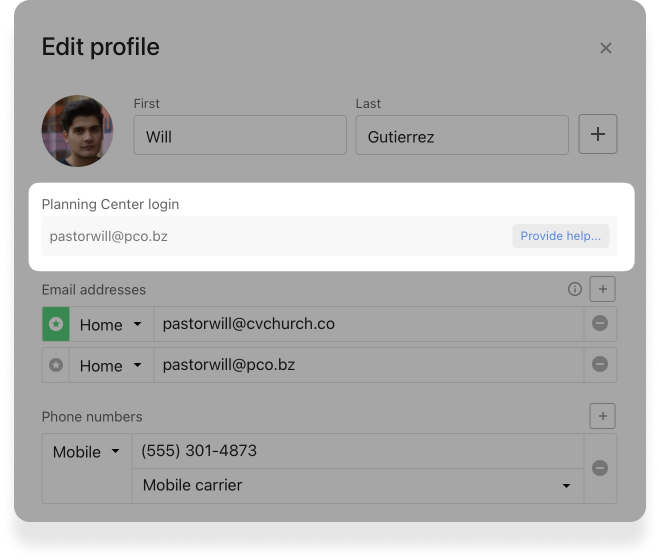660x560 pixels.
Task: Click the Provide help... button
Action: point(560,236)
